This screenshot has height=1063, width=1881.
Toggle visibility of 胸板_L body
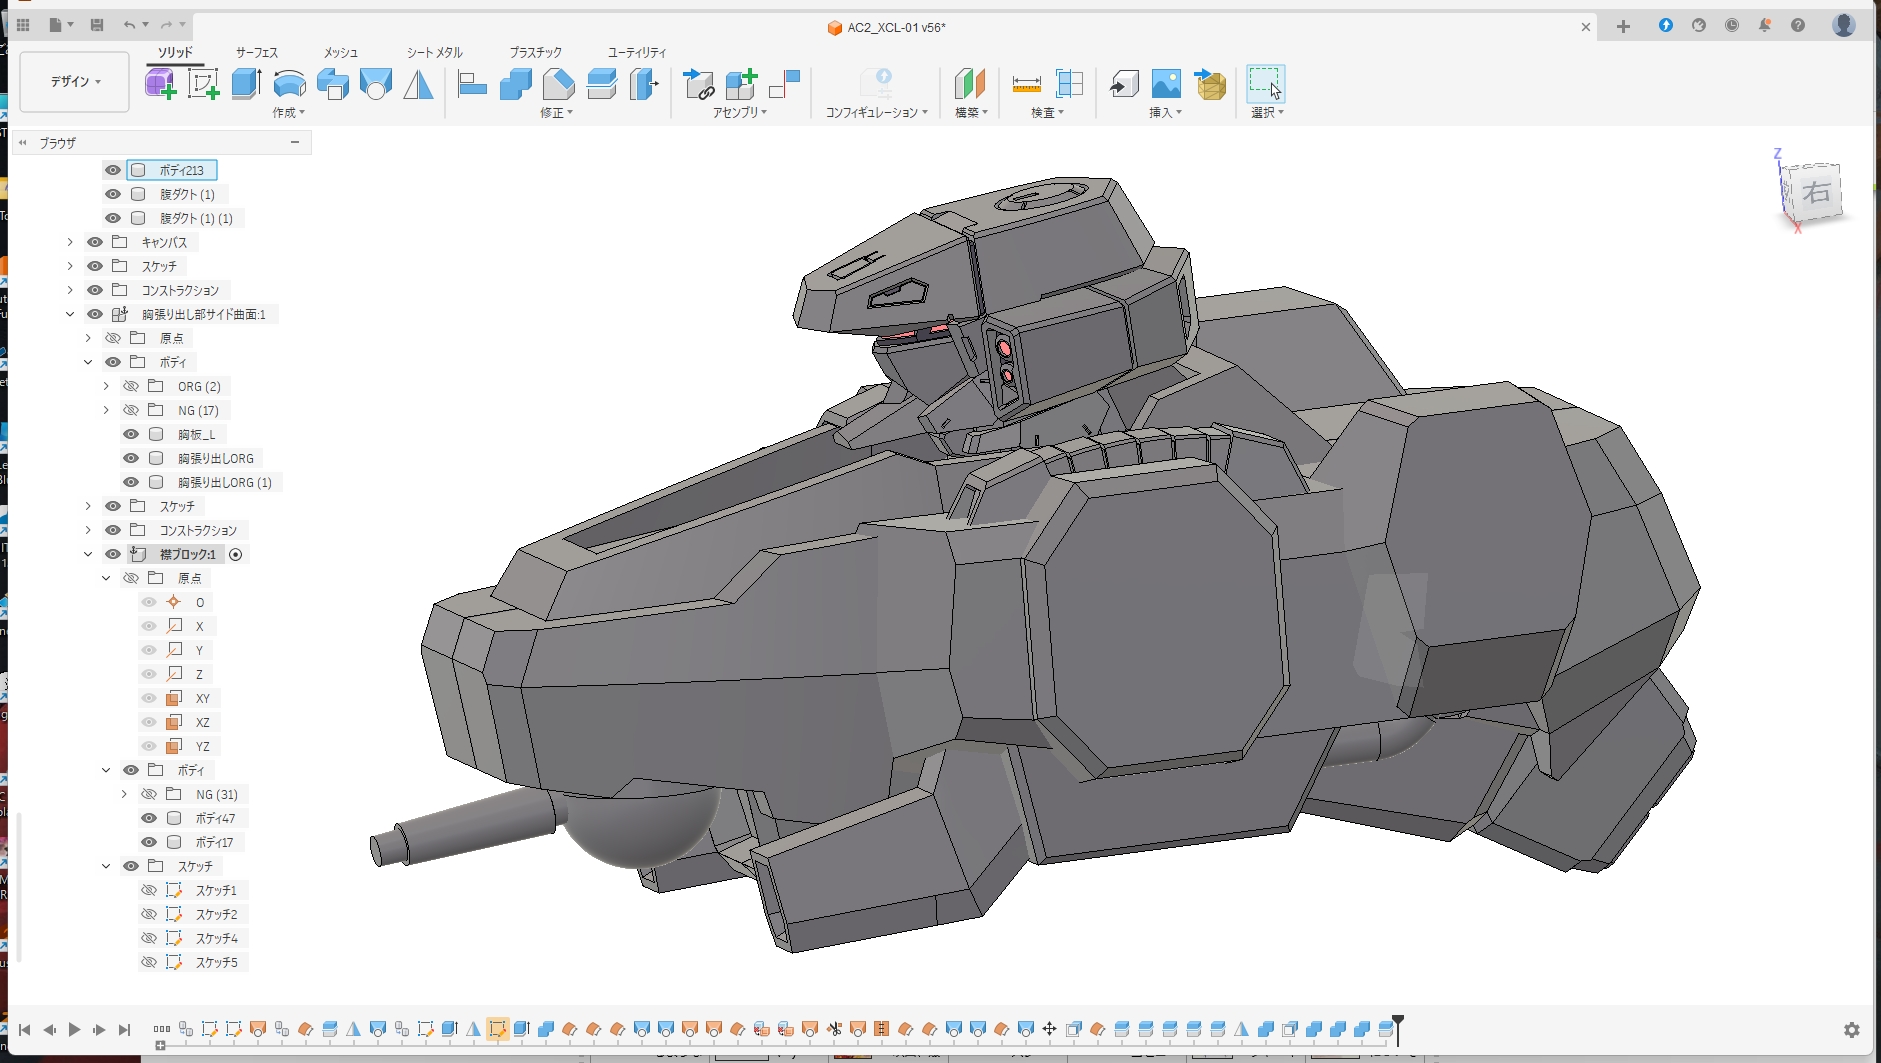(x=131, y=434)
